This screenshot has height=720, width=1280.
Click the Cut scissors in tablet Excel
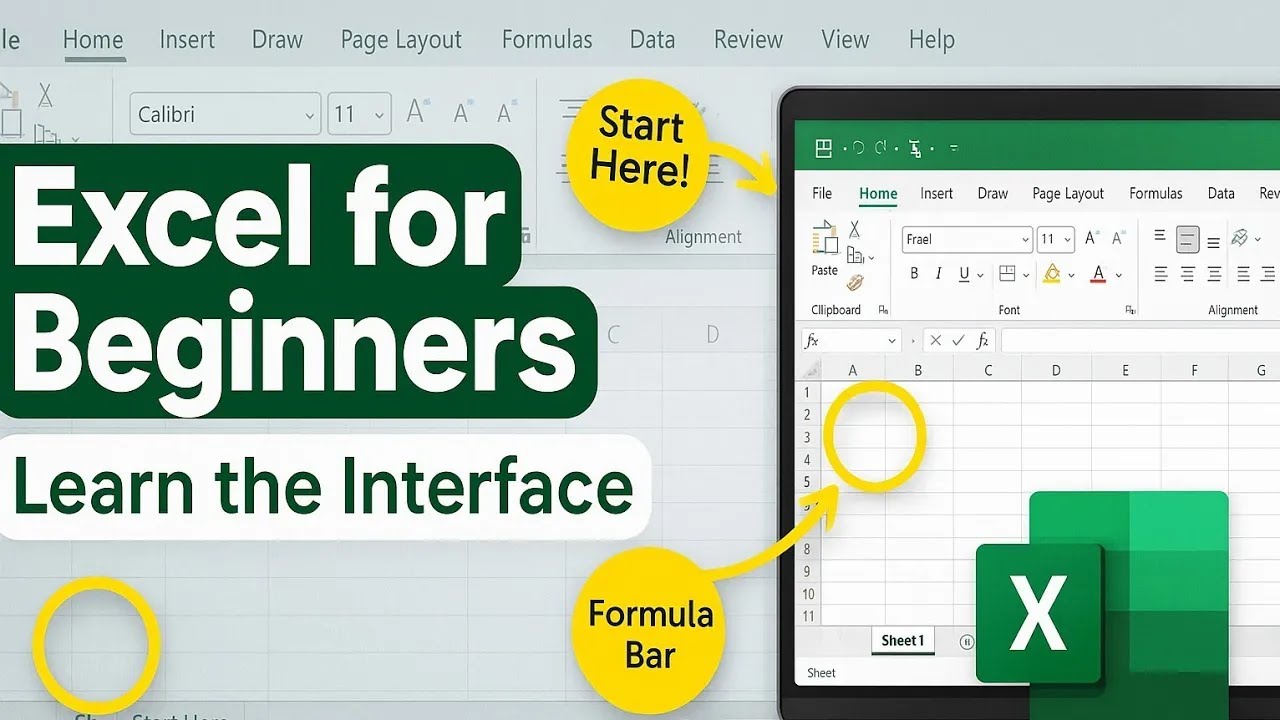click(854, 230)
